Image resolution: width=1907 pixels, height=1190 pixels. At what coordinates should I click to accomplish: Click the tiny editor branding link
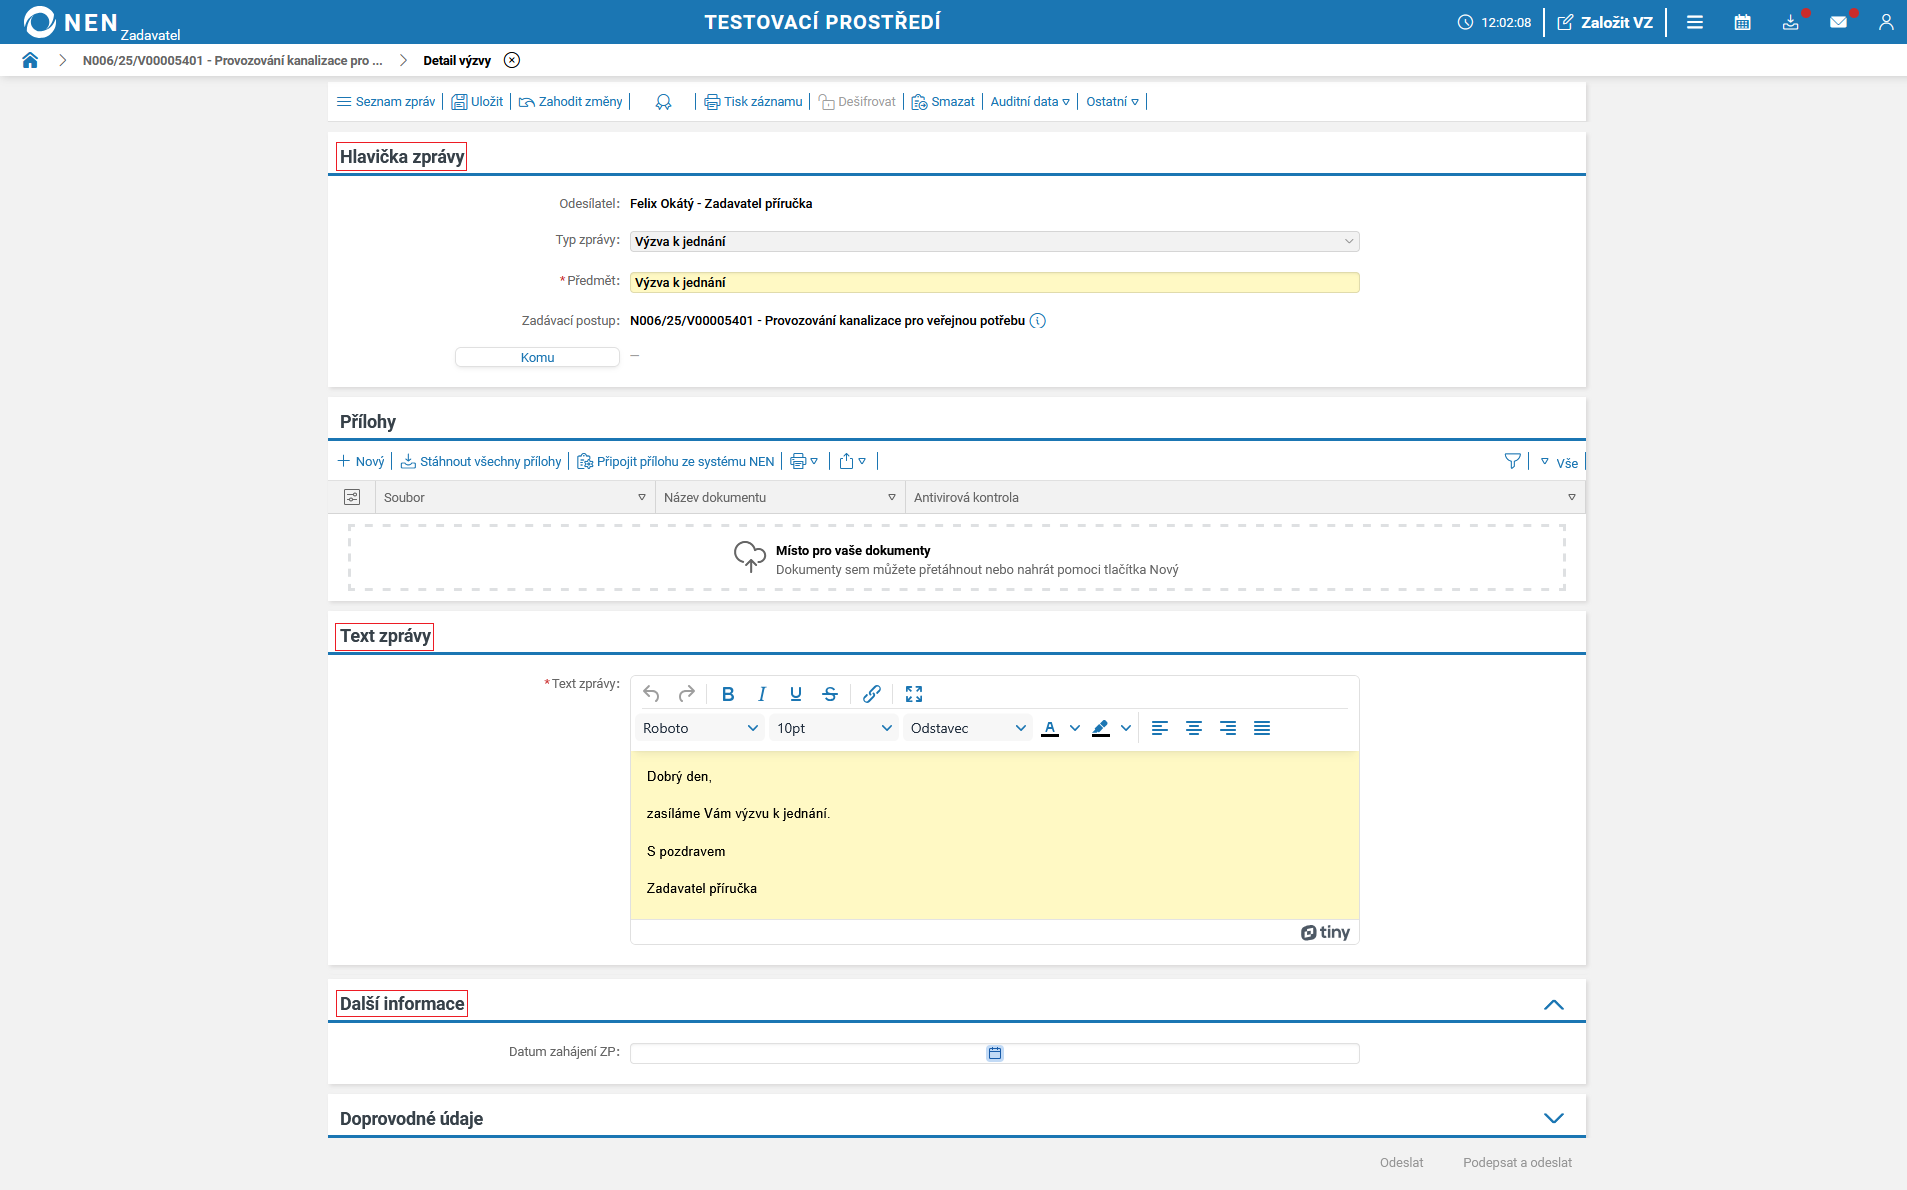1325,932
